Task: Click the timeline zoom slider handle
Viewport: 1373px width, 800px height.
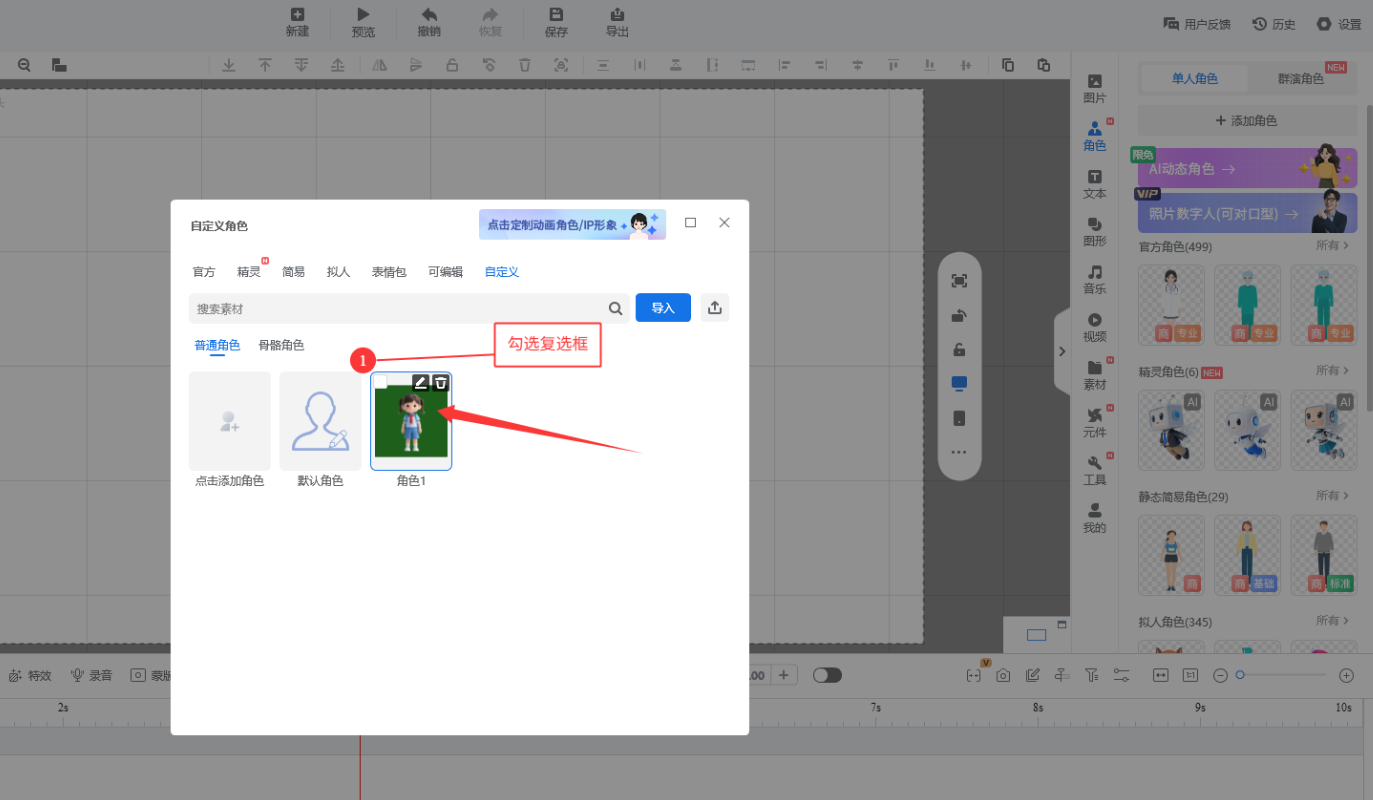Action: 1240,675
